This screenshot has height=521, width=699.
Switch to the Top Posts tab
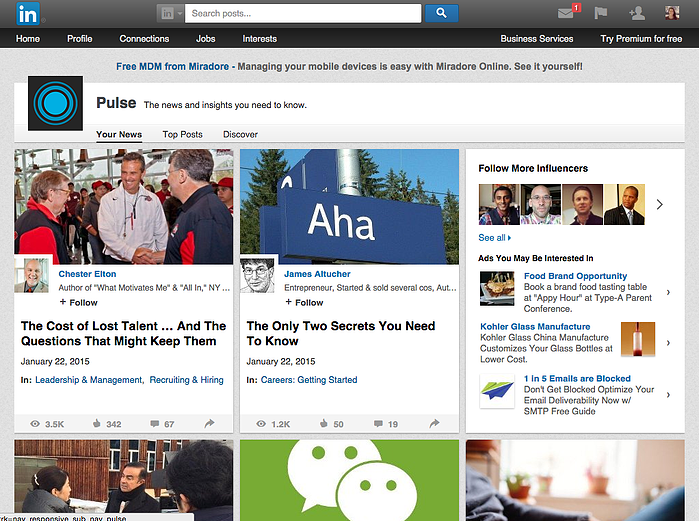[182, 135]
